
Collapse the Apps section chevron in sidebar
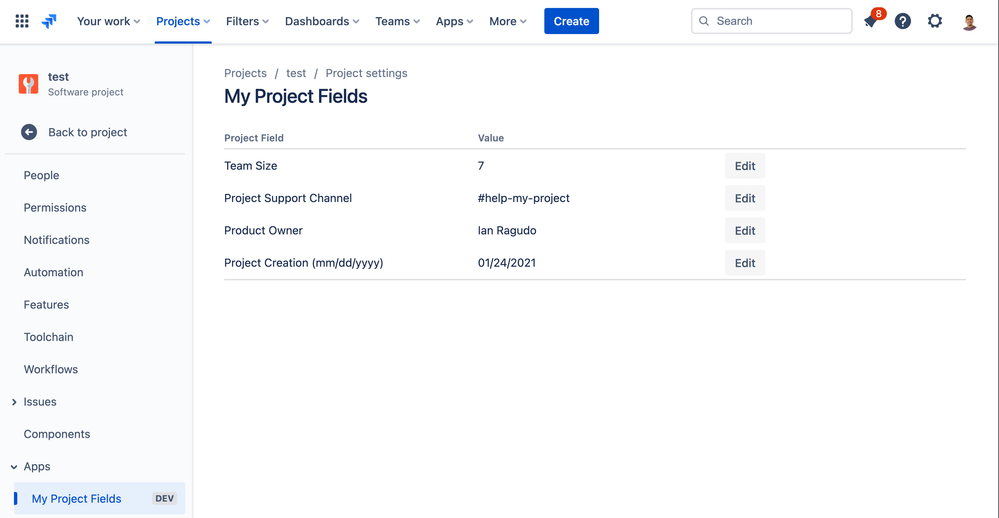(x=14, y=466)
